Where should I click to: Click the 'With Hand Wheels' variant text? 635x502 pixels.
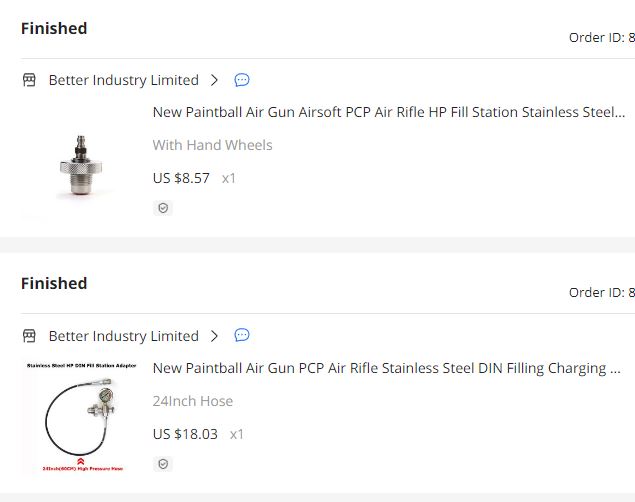pyautogui.click(x=212, y=145)
